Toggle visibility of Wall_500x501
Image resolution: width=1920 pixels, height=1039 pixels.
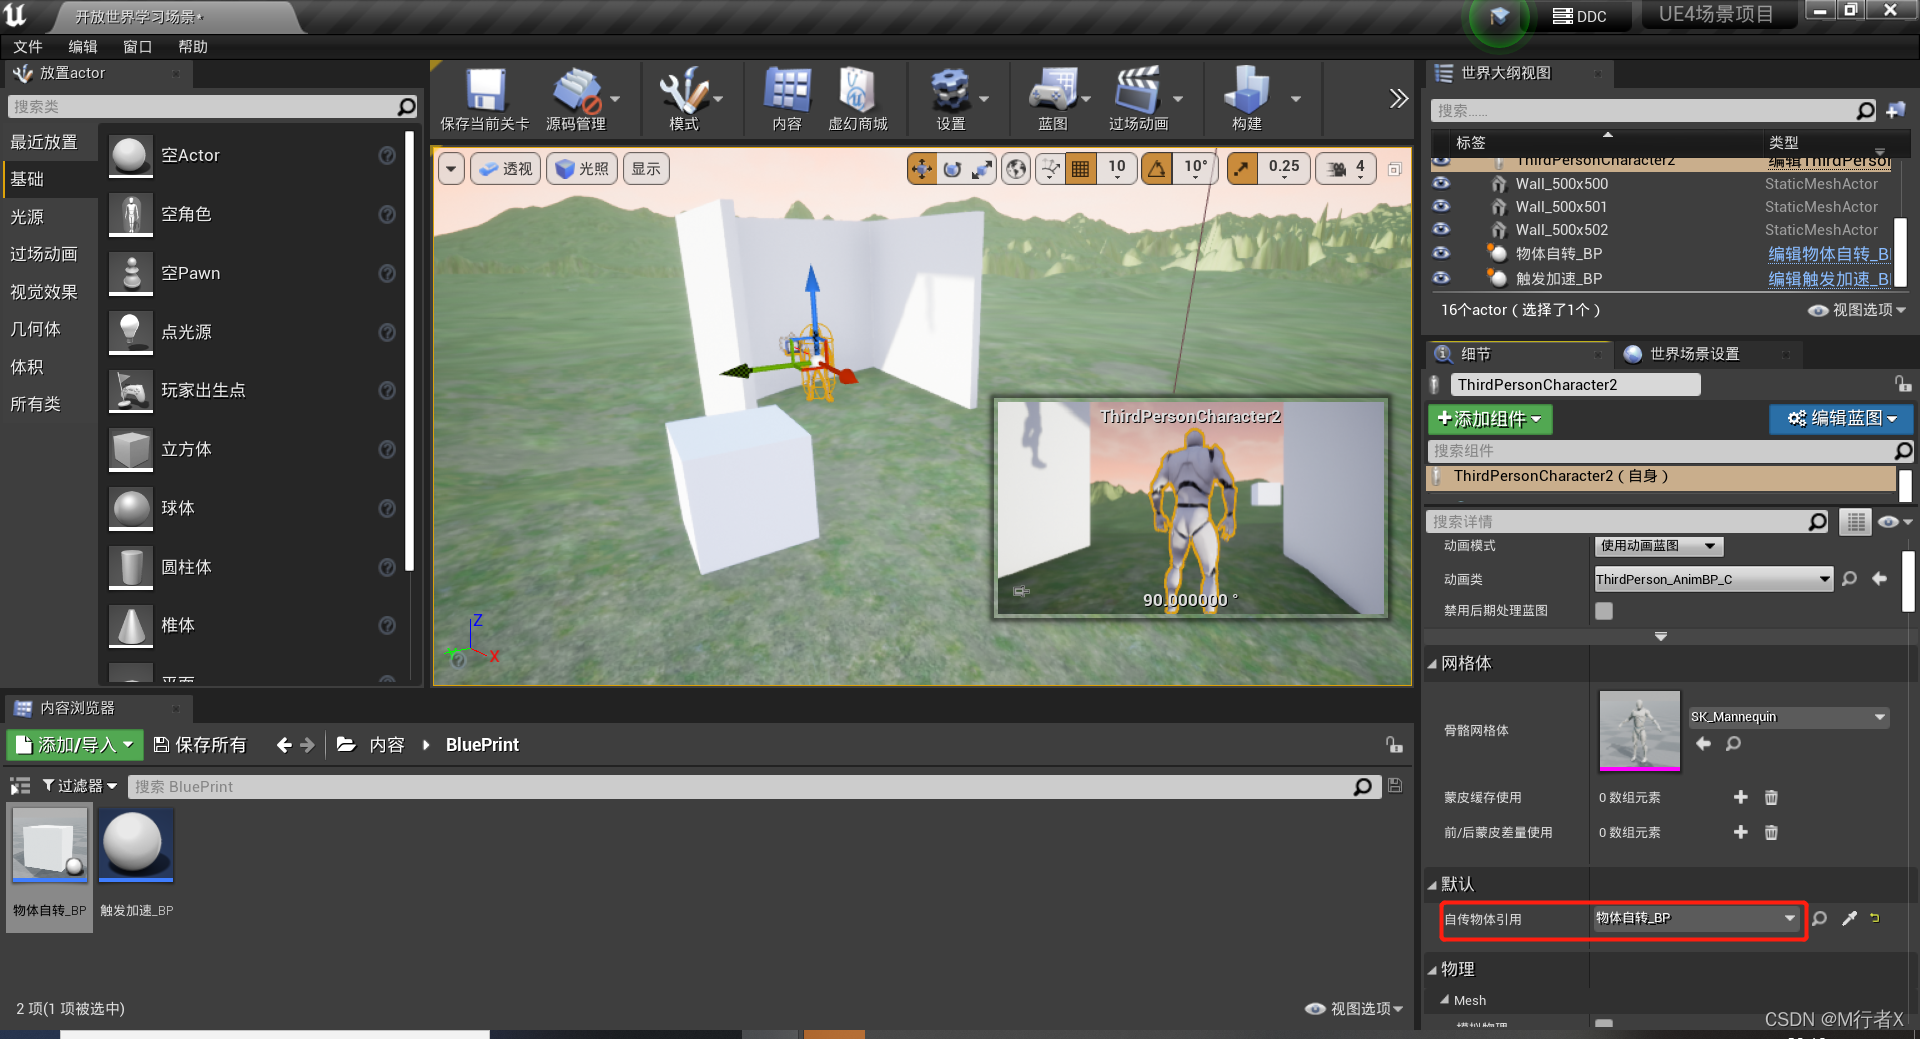(x=1441, y=206)
